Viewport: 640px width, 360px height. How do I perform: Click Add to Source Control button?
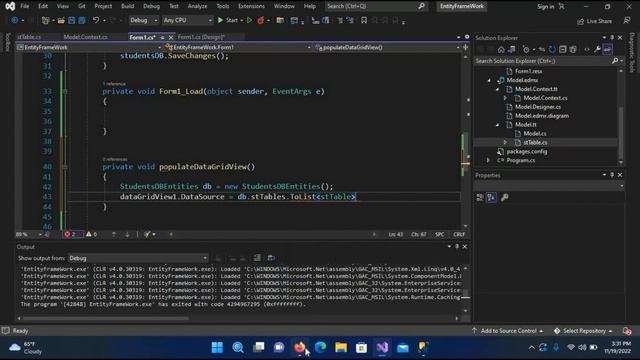pos(508,331)
